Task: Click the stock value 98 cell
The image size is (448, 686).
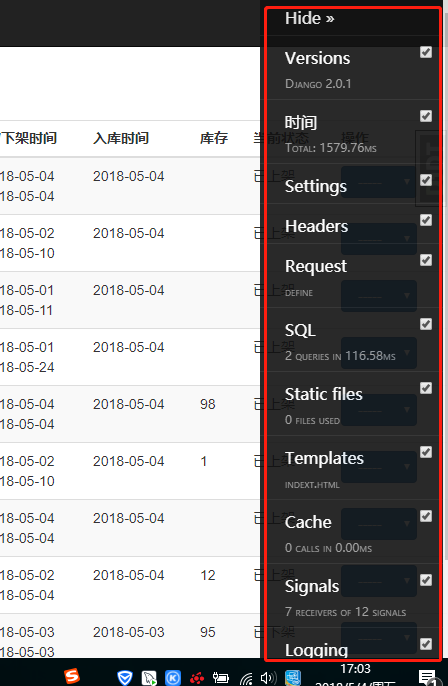Action: (207, 404)
